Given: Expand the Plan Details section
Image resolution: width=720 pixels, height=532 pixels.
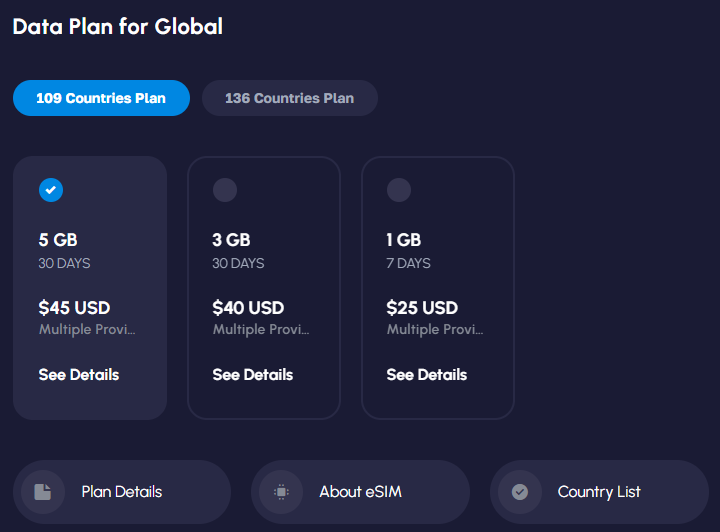Looking at the screenshot, I should click(x=122, y=492).
